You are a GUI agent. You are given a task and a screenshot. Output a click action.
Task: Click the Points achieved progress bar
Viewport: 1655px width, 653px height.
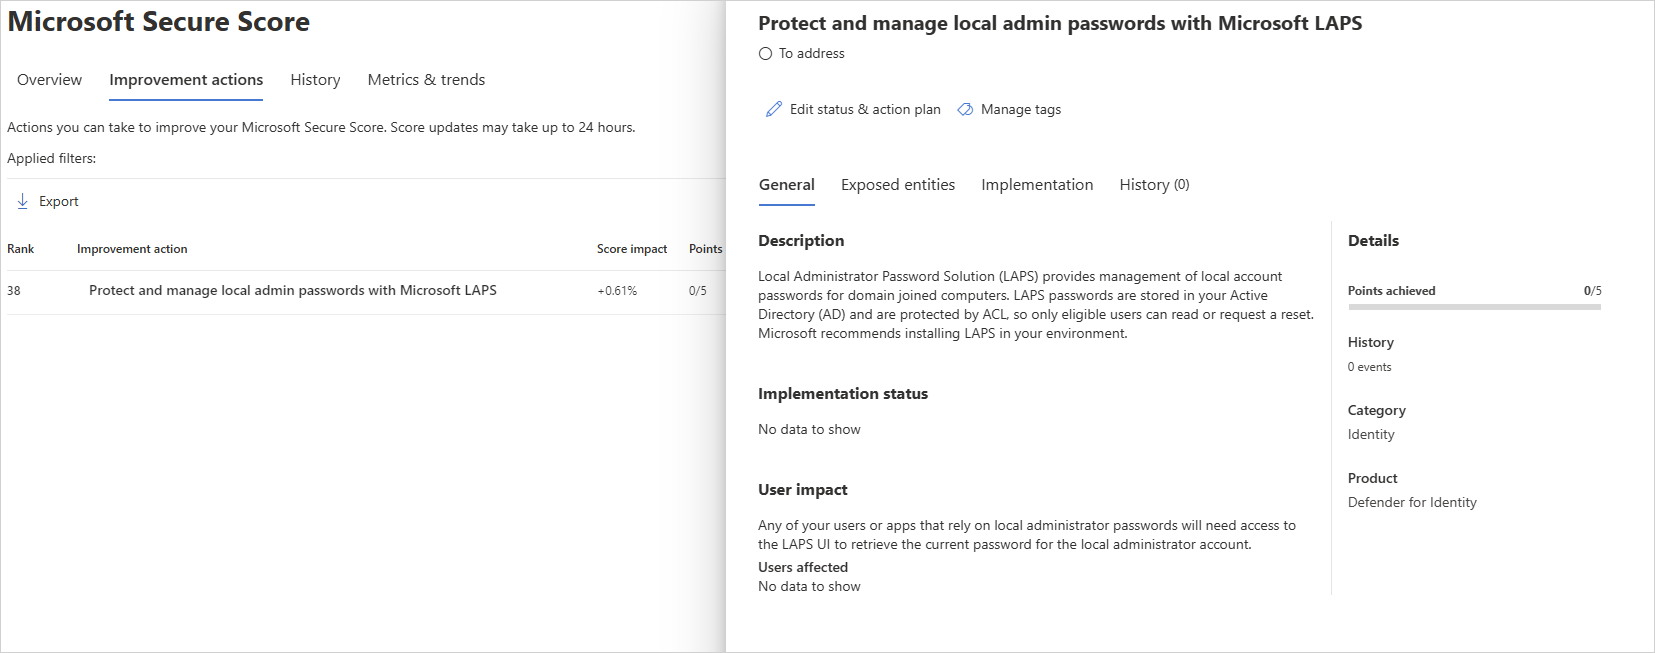[x=1474, y=307]
